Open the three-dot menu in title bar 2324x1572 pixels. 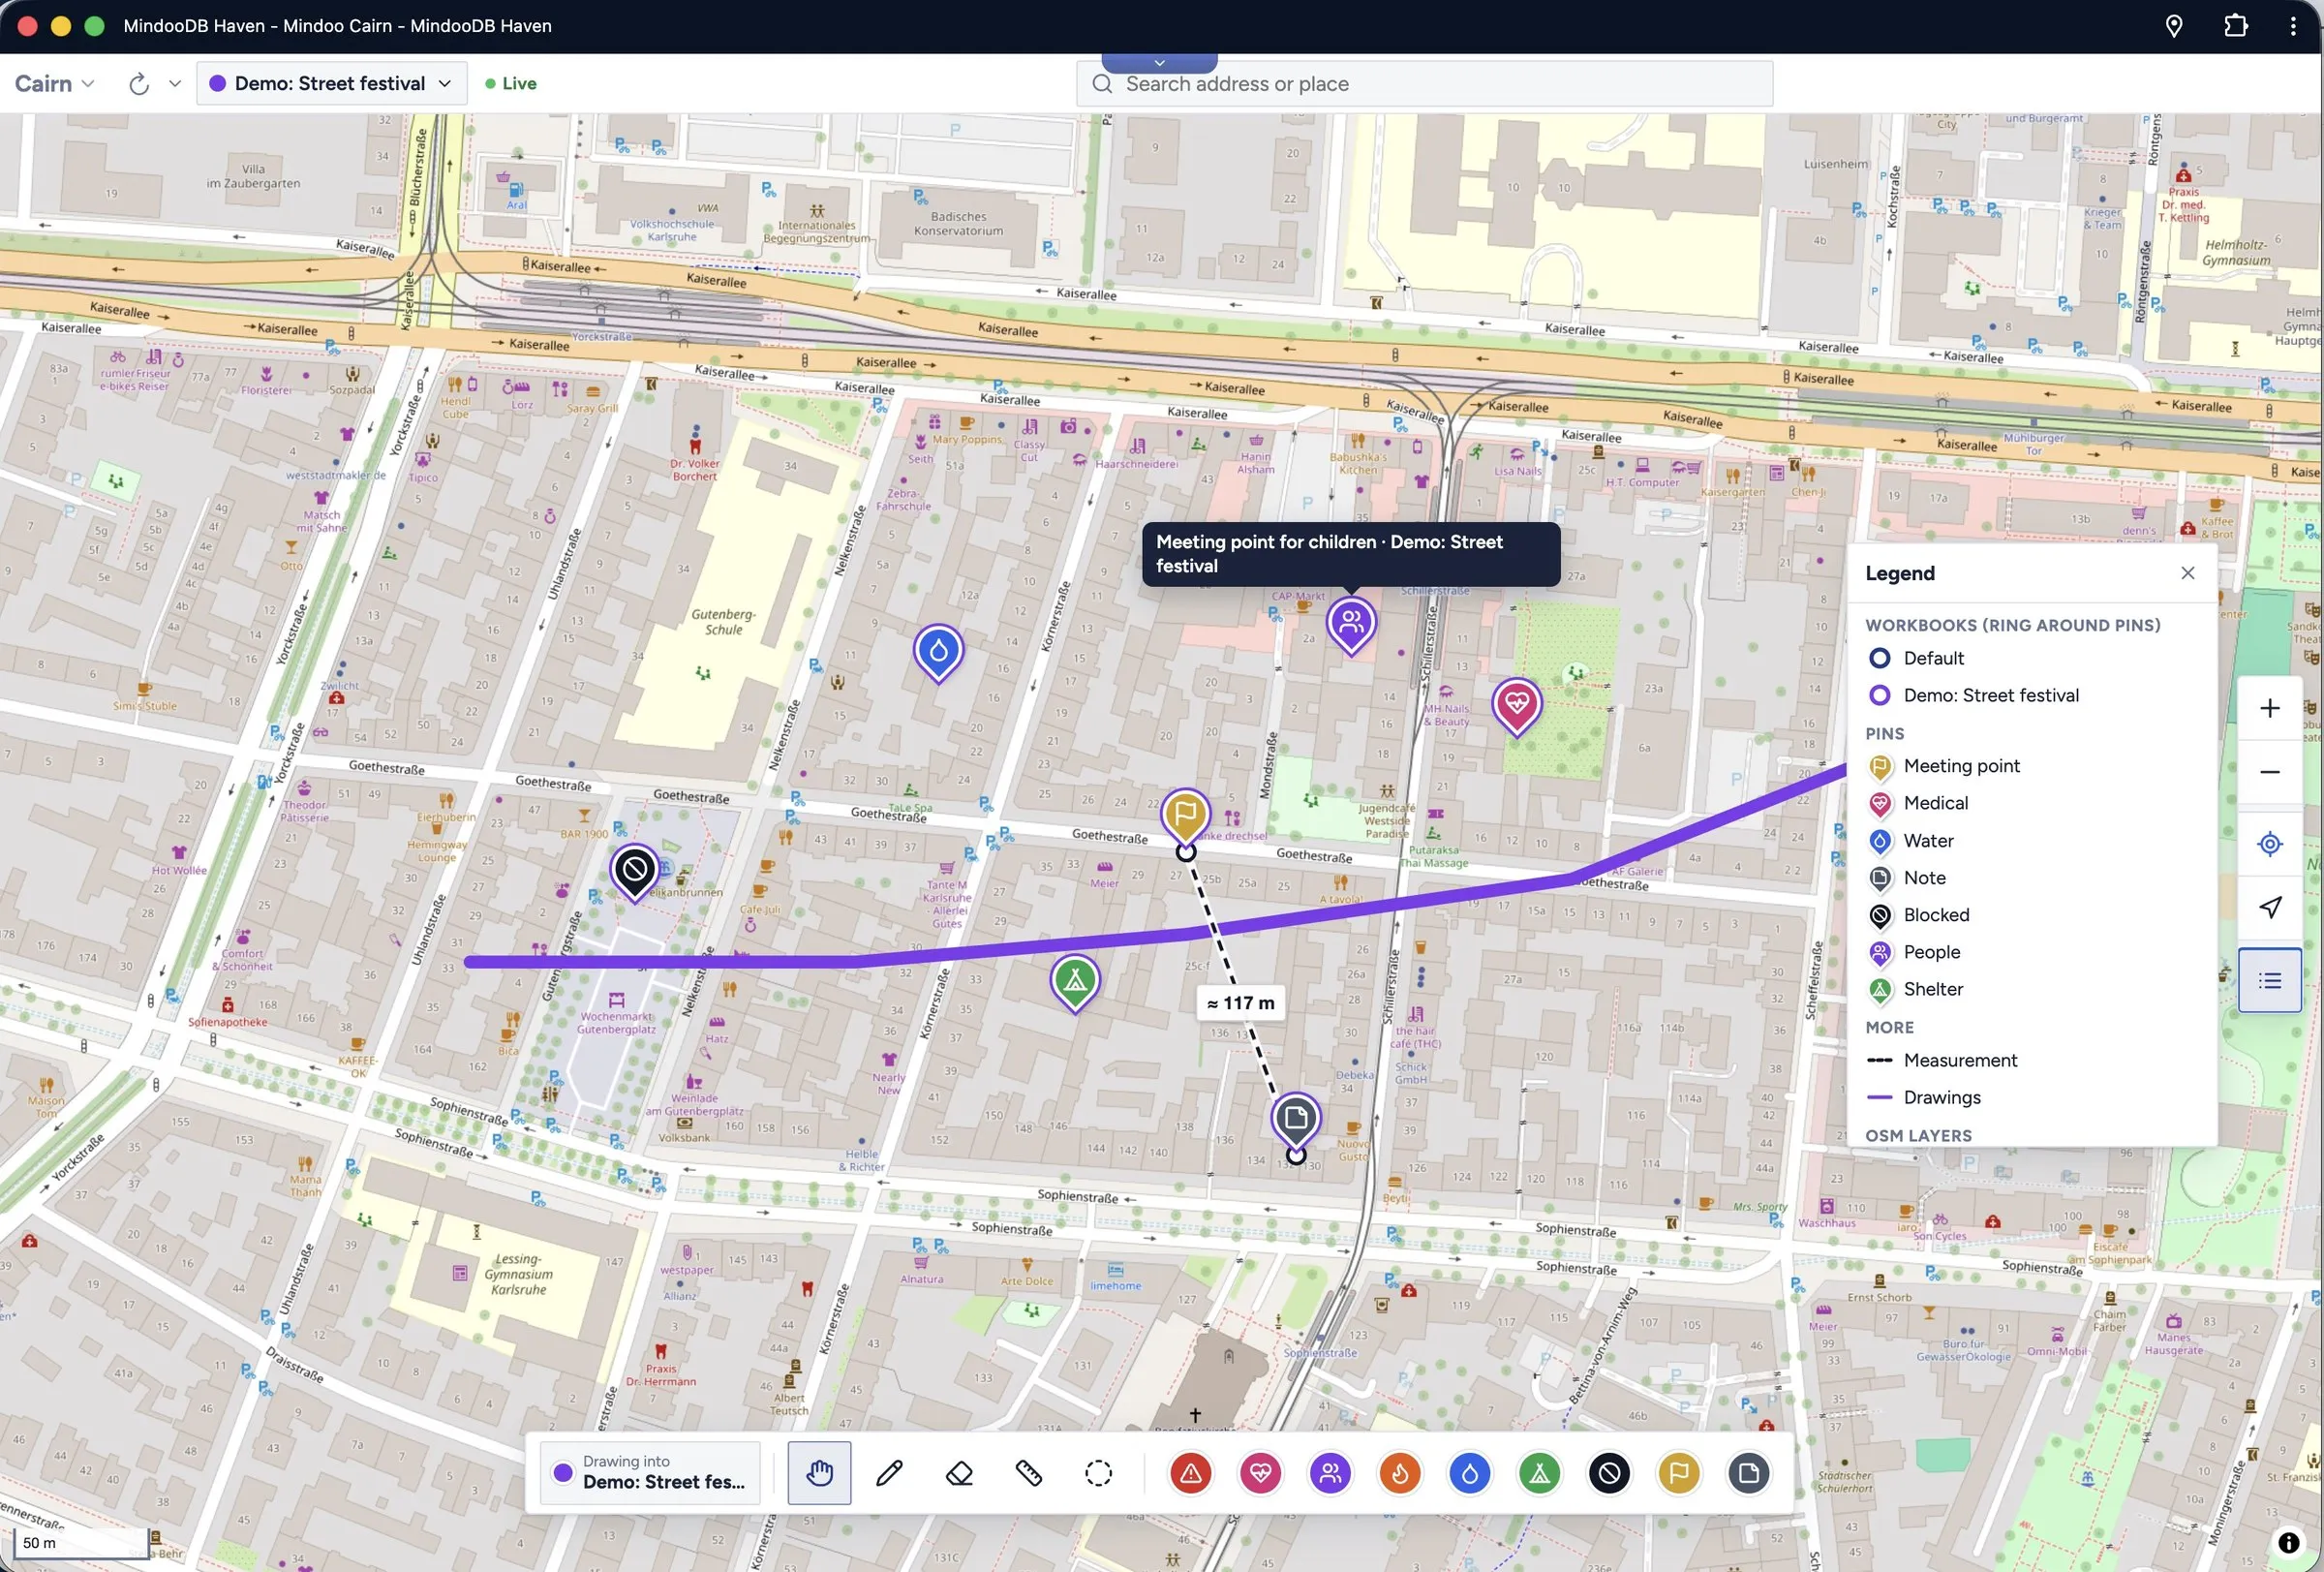(2293, 26)
